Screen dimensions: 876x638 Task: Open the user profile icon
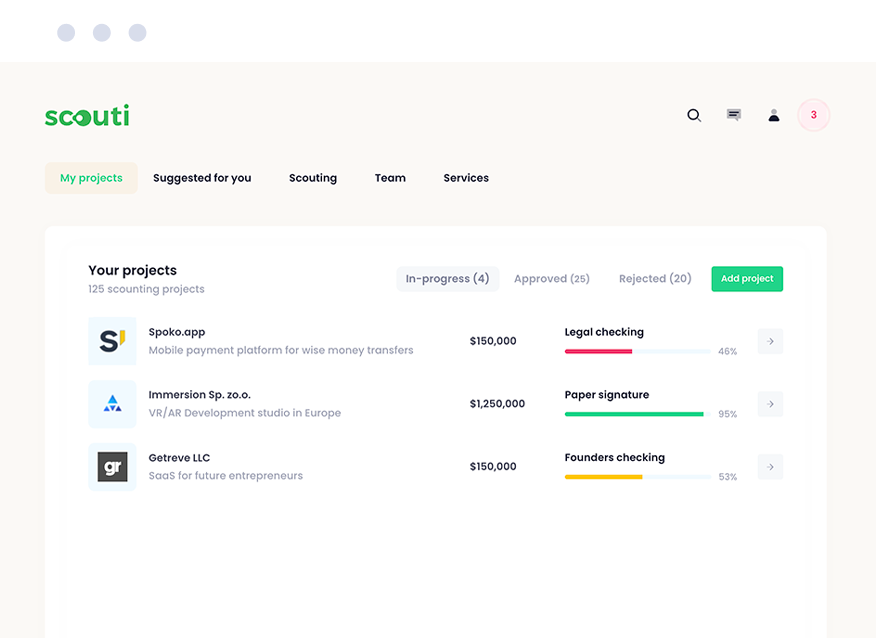(x=774, y=116)
